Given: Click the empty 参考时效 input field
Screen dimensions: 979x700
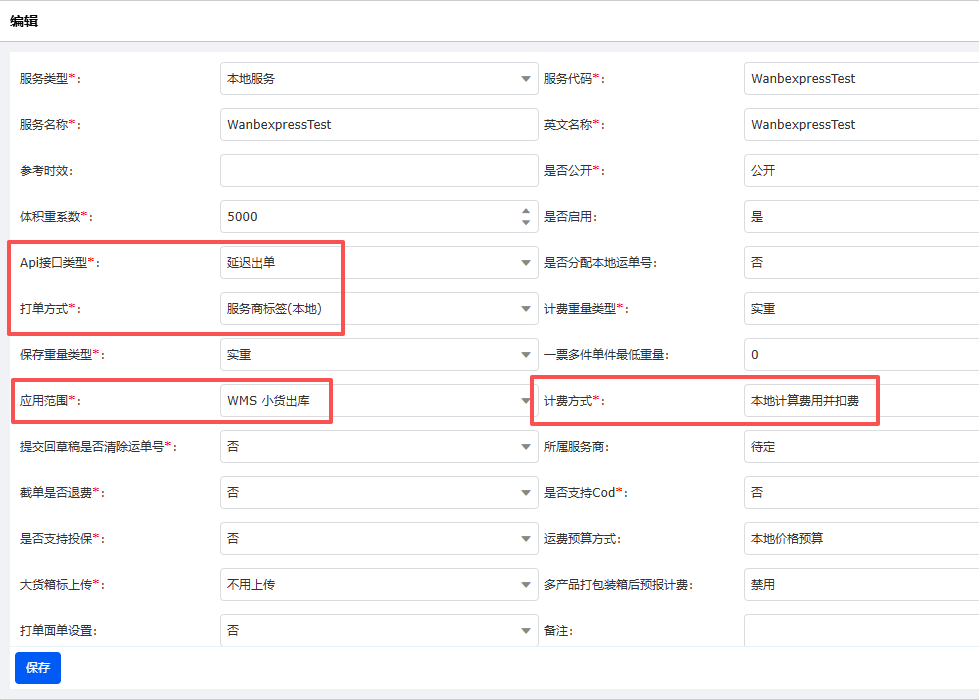Looking at the screenshot, I should pyautogui.click(x=378, y=171).
